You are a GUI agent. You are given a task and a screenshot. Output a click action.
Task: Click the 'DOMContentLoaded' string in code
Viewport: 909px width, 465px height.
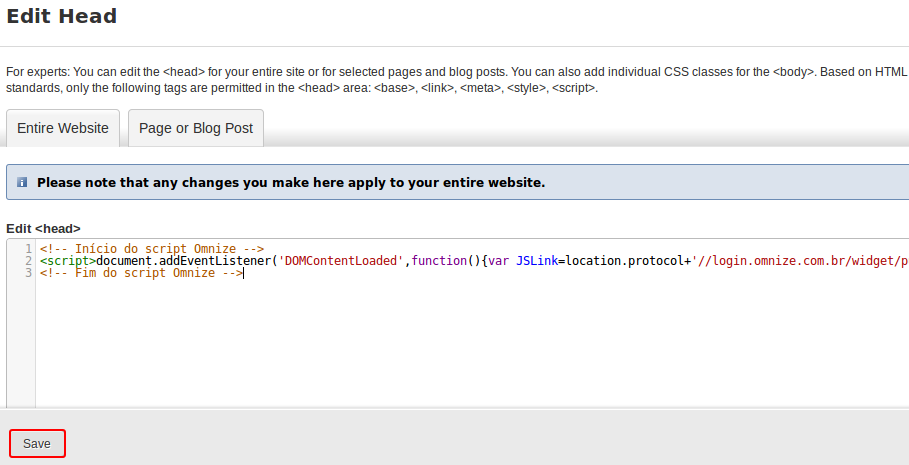pos(341,261)
